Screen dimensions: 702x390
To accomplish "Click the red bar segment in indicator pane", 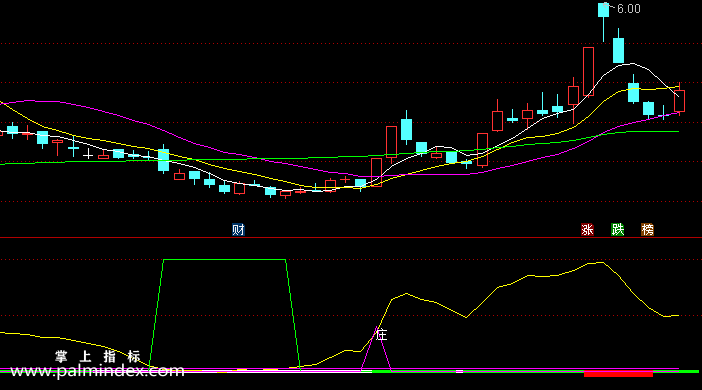I will 618,373.
